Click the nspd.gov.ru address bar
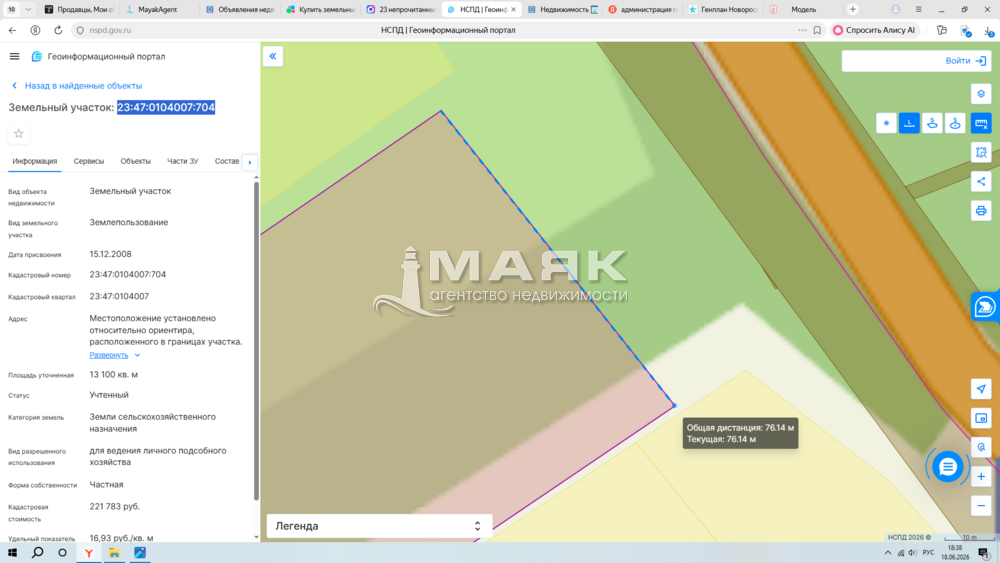Image resolution: width=1000 pixels, height=563 pixels. pos(110,30)
